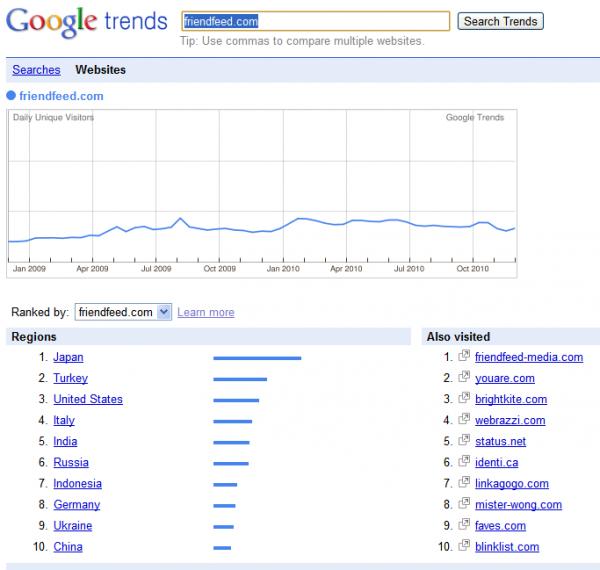Click the Search Trends button
The width and height of the screenshot is (600, 570).
click(501, 21)
